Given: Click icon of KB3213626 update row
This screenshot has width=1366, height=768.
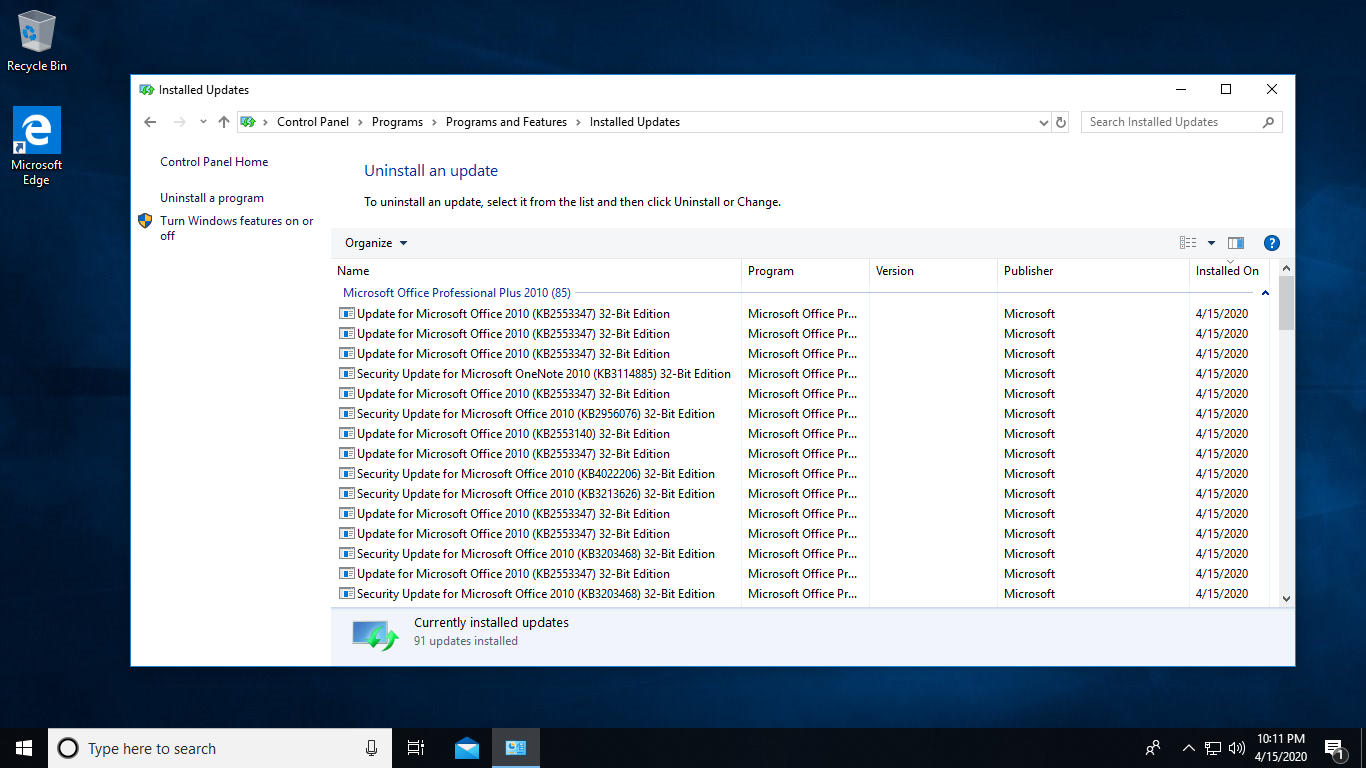Looking at the screenshot, I should tap(347, 494).
